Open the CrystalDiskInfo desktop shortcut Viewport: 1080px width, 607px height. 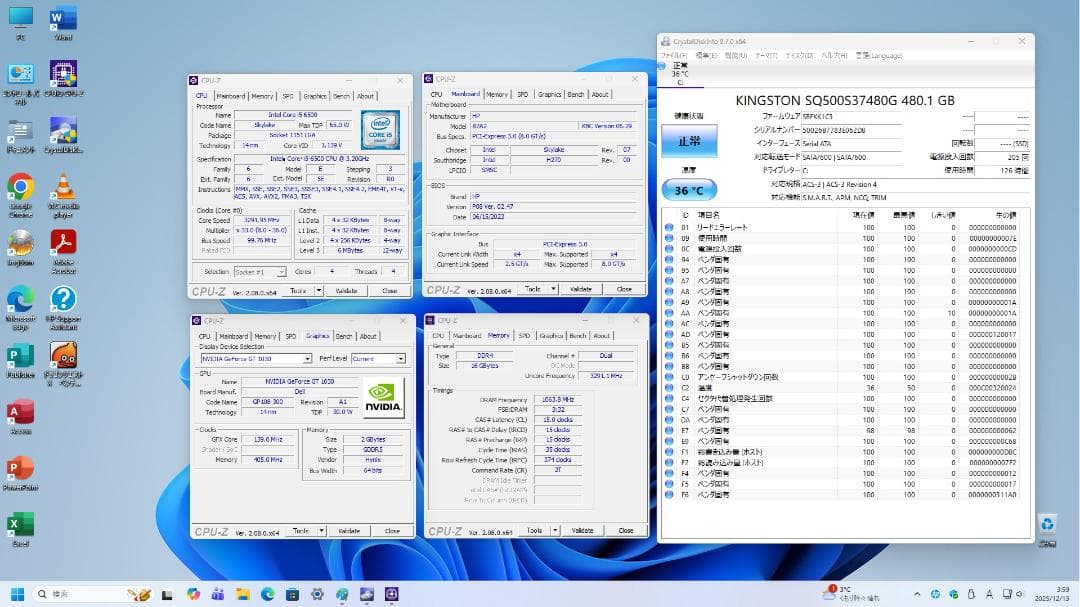[x=63, y=135]
